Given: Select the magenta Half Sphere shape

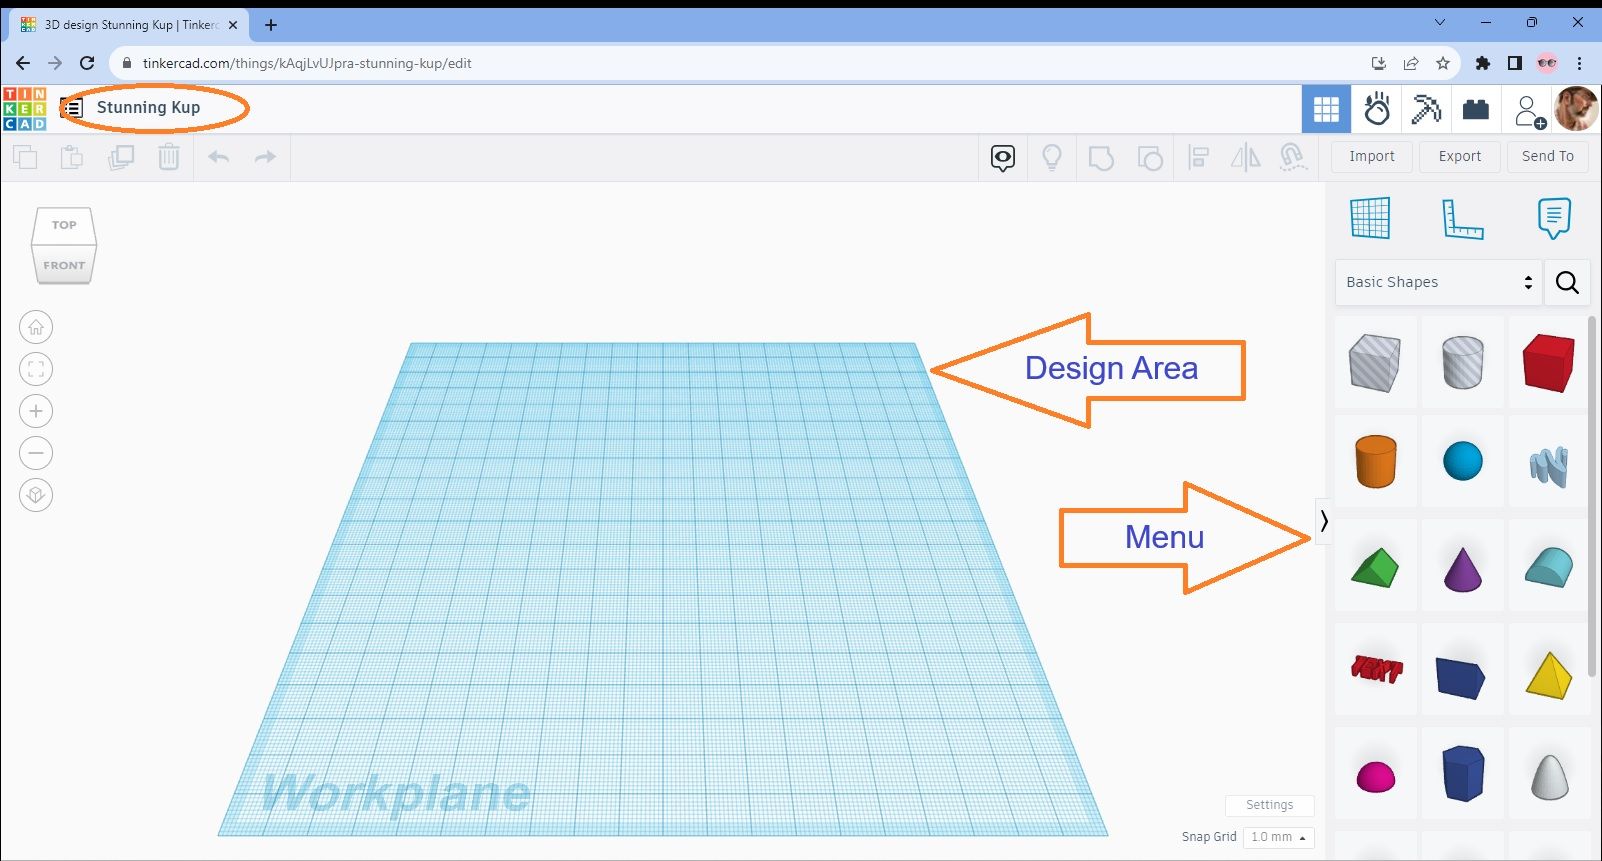Looking at the screenshot, I should tap(1375, 775).
